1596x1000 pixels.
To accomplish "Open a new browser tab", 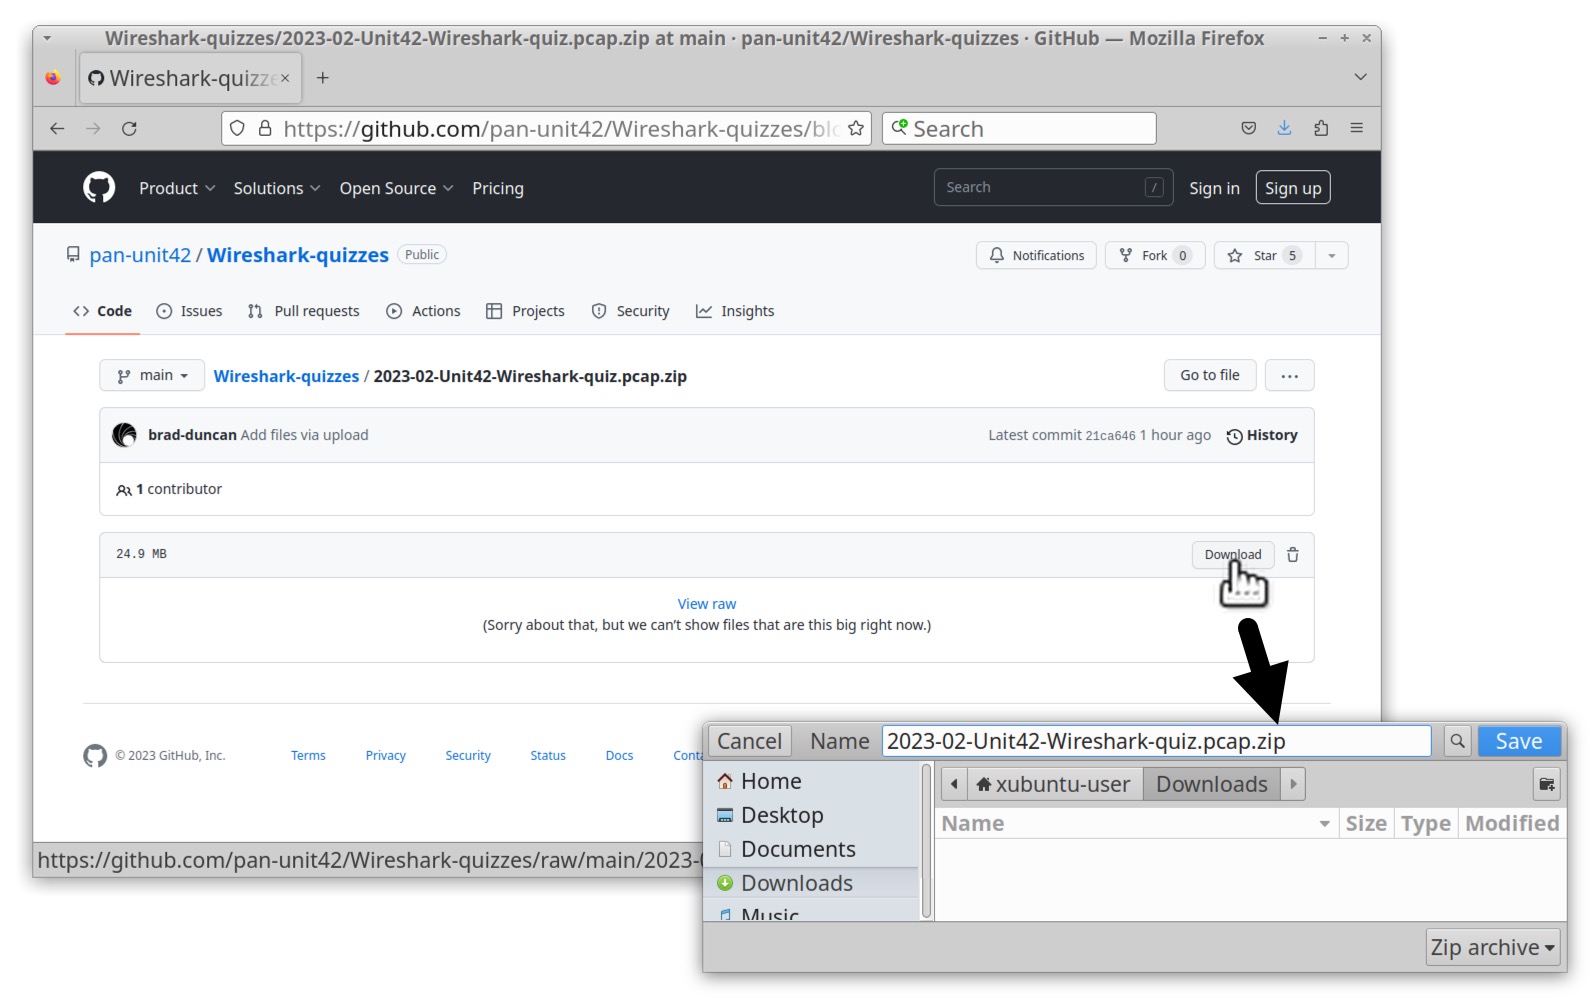I will click(x=322, y=78).
